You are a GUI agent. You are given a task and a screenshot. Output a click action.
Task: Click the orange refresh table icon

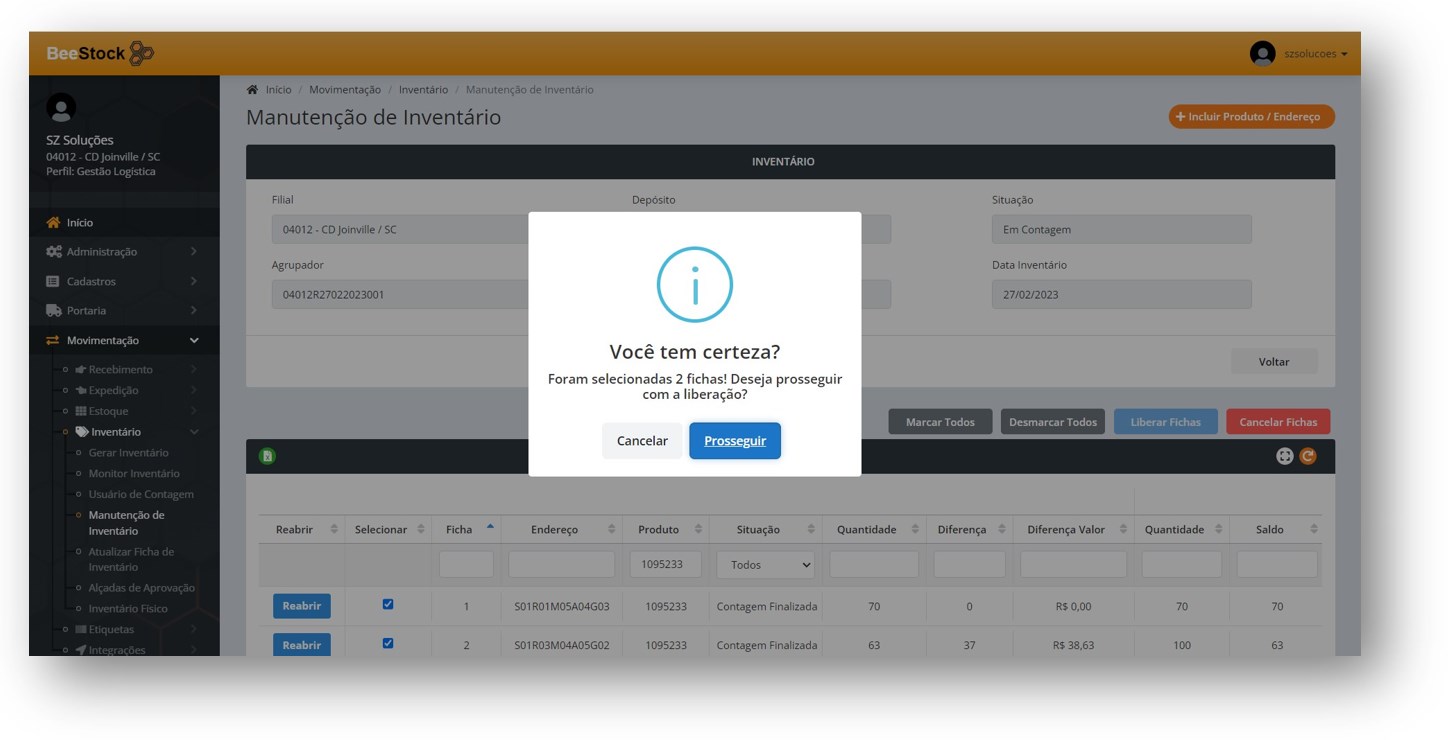tap(1308, 456)
